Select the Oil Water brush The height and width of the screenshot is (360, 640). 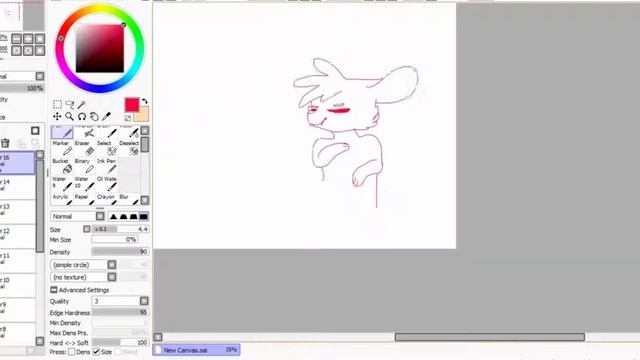point(107,184)
